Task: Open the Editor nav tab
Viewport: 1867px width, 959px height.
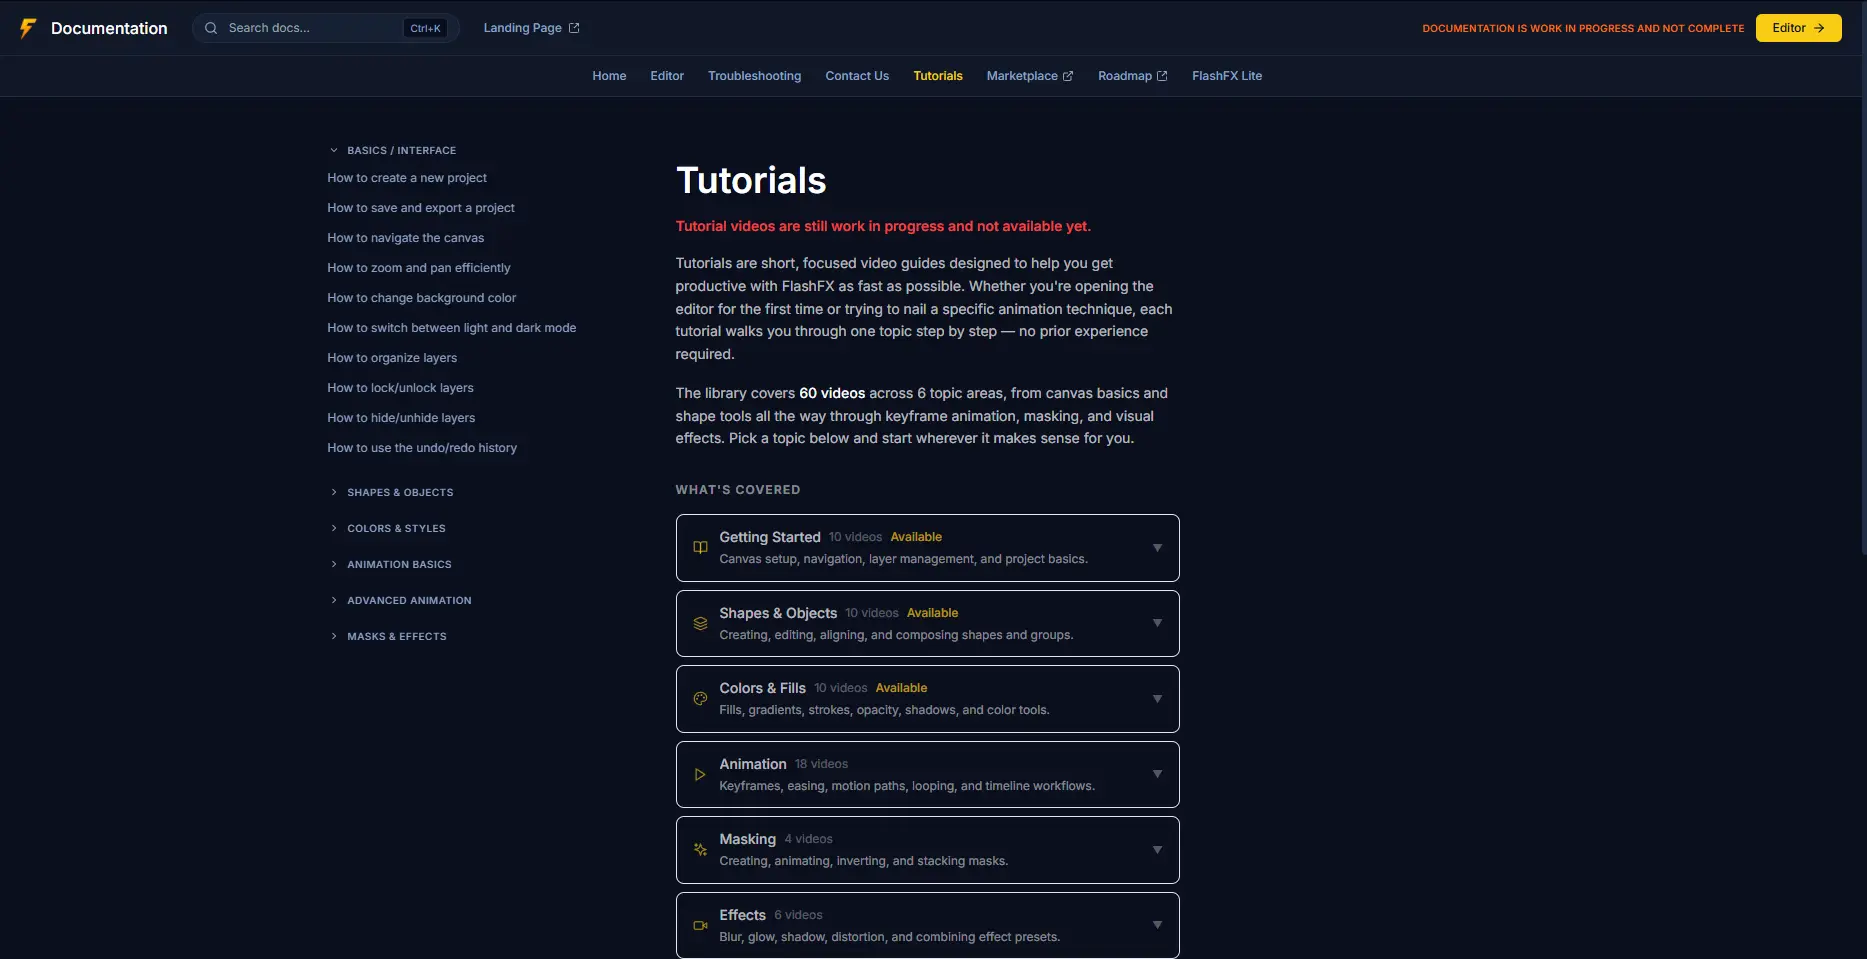Action: pyautogui.click(x=667, y=76)
